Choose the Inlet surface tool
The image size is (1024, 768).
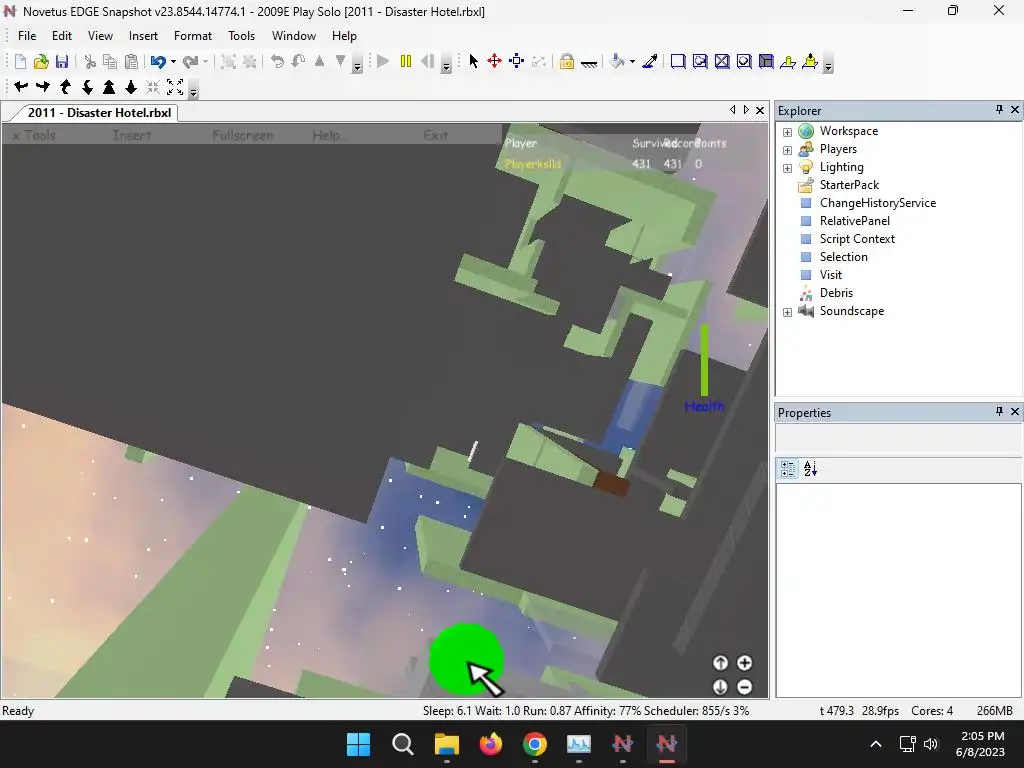[766, 61]
